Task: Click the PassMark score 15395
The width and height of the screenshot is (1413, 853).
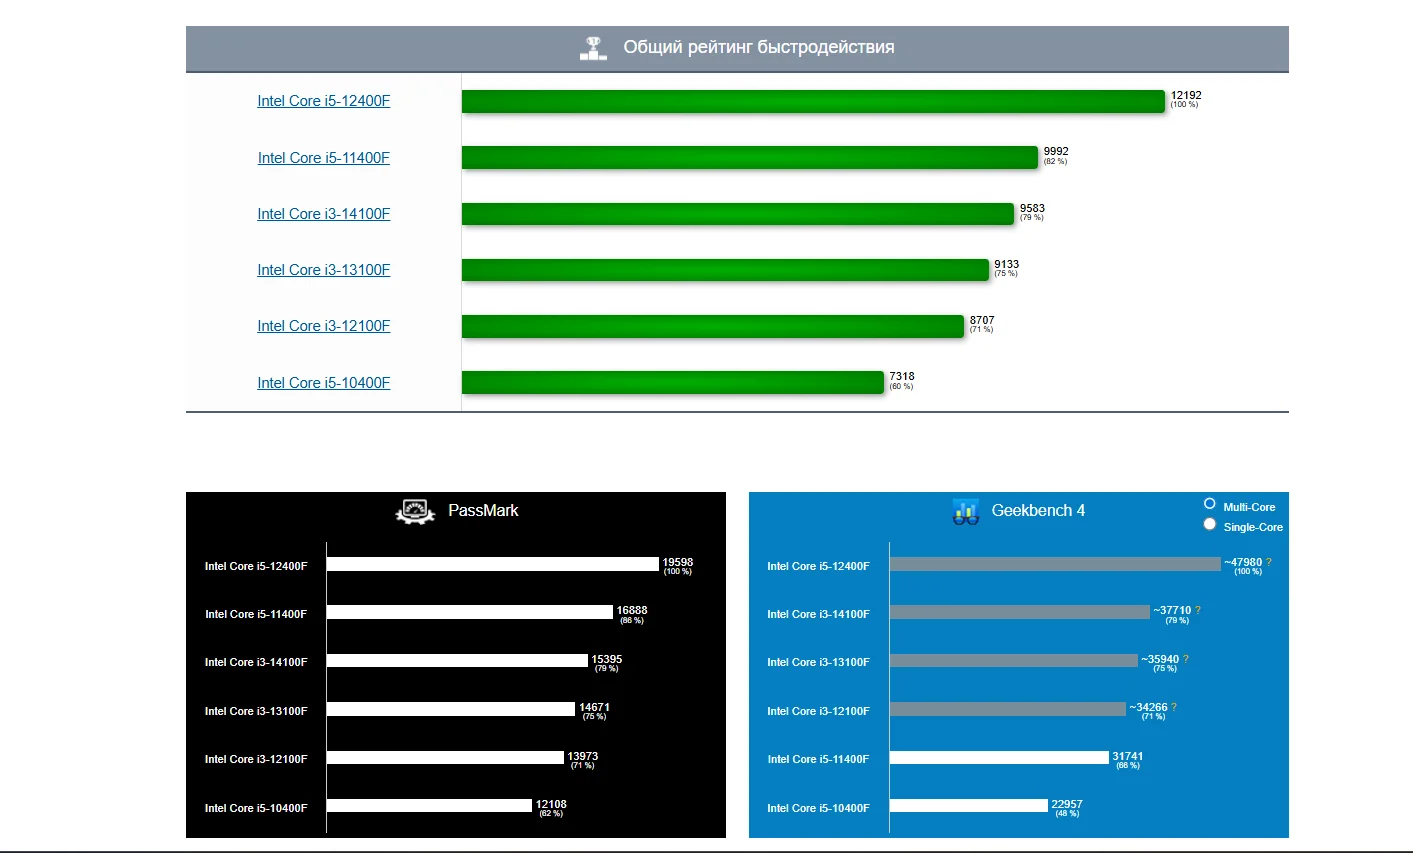Action: (607, 659)
